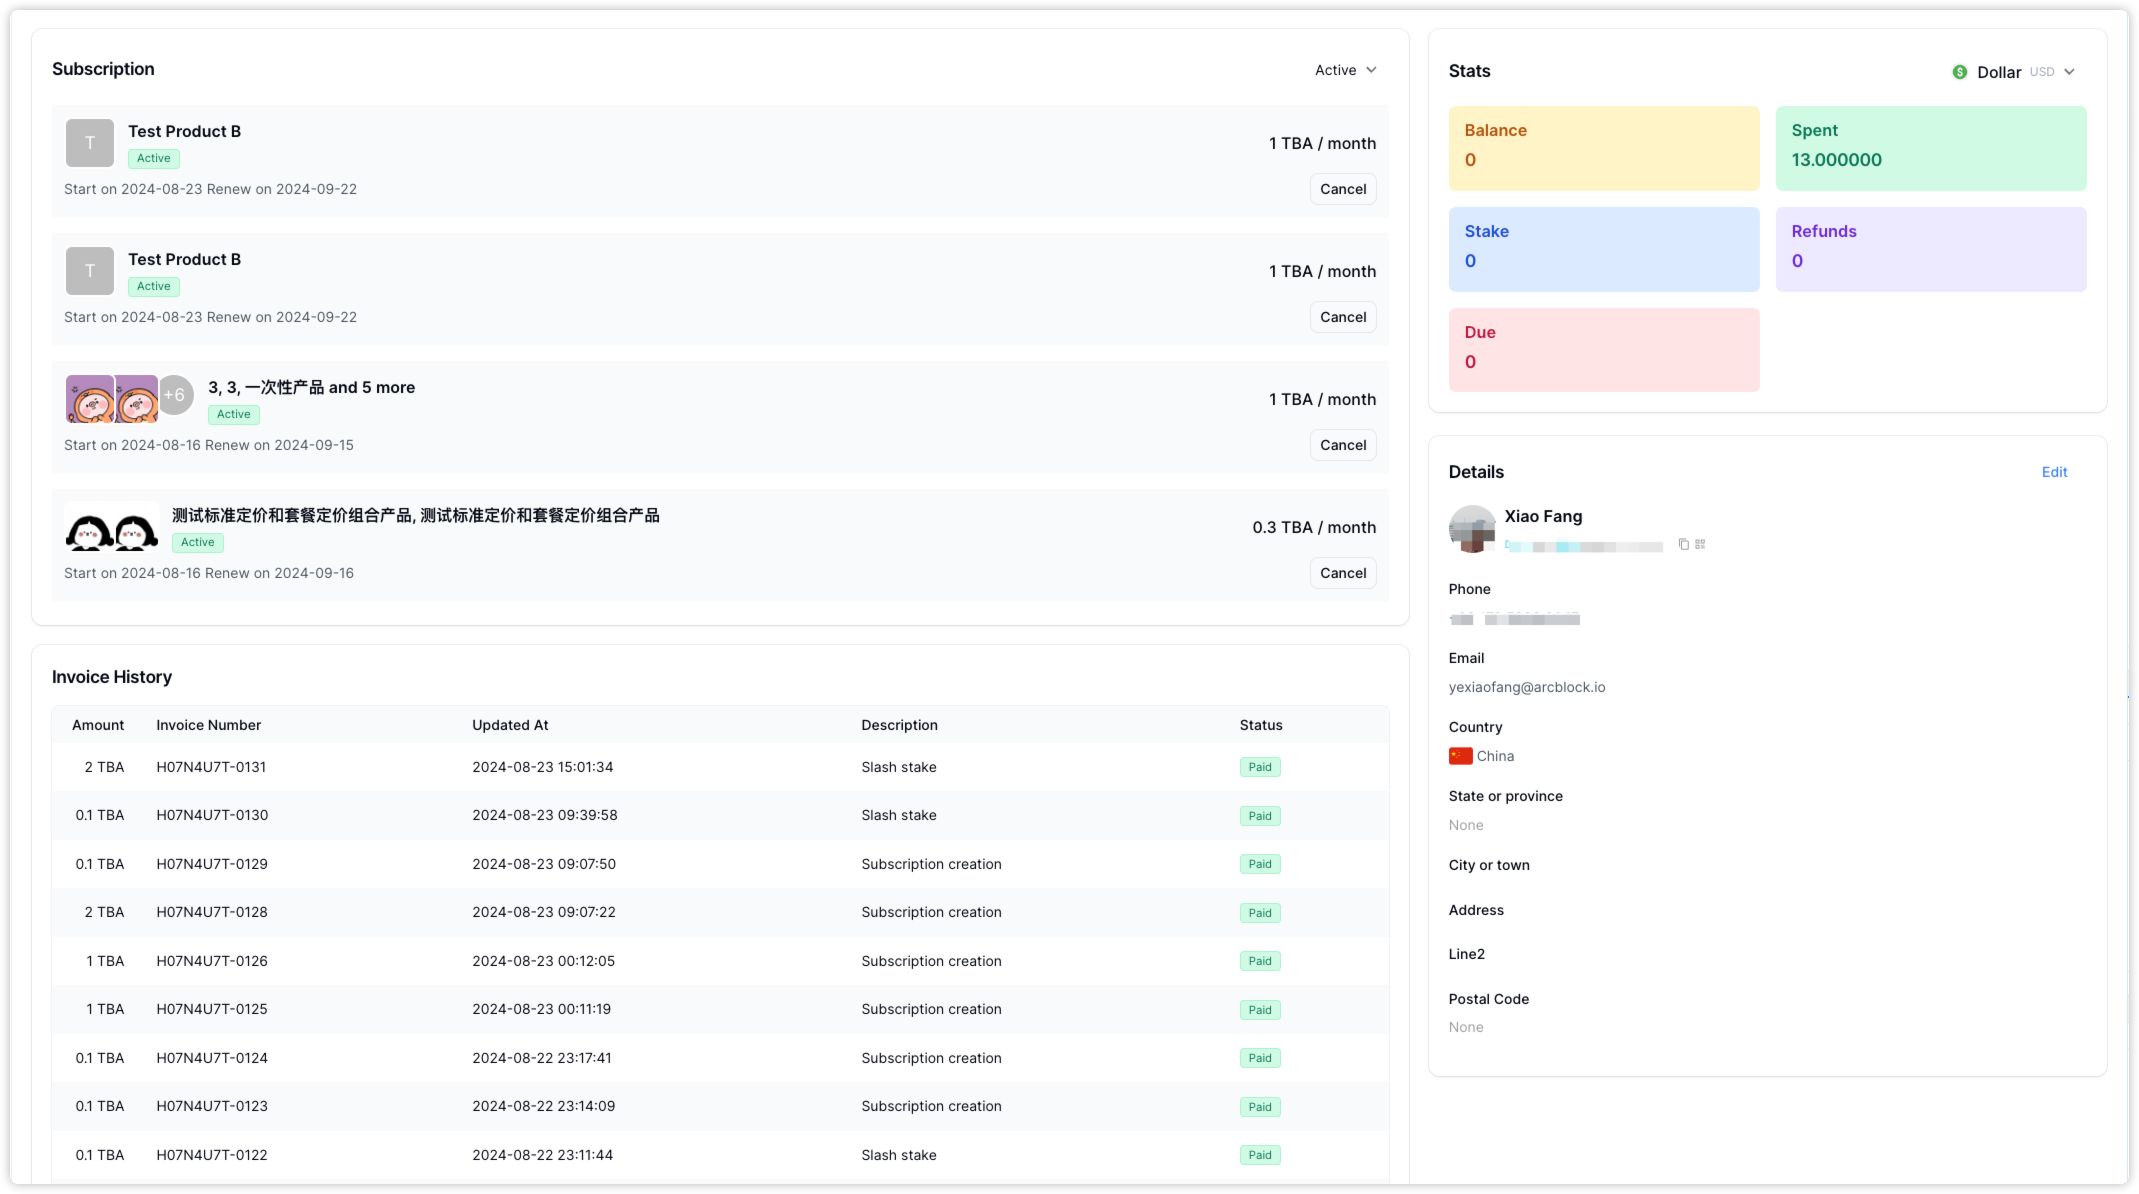Click the yellow Balance stat card

(1603, 148)
